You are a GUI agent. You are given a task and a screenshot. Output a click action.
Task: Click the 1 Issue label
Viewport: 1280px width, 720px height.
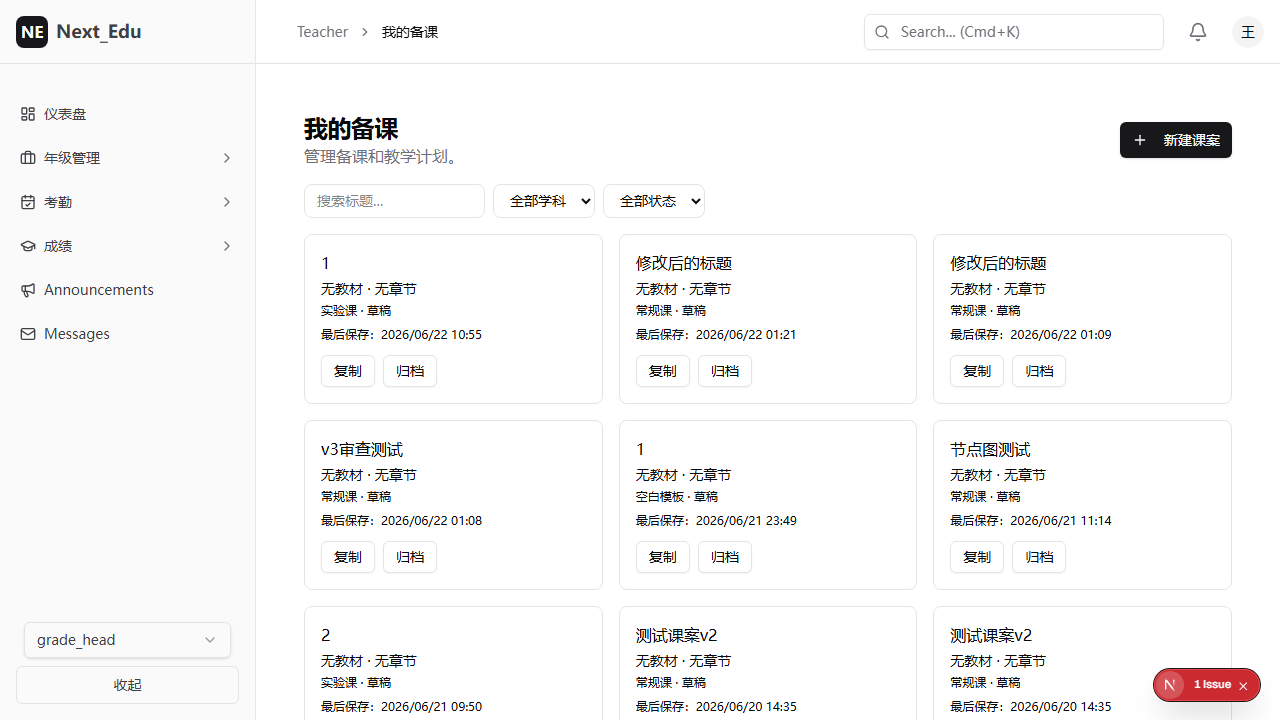click(x=1212, y=685)
